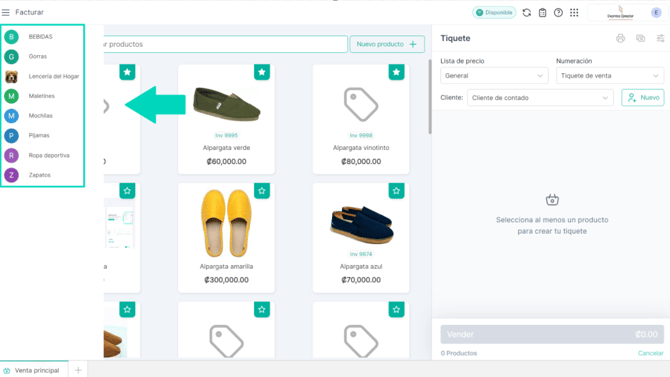The image size is (670, 377).
Task: Expand the Cliente de contado dropdown
Action: 540,98
